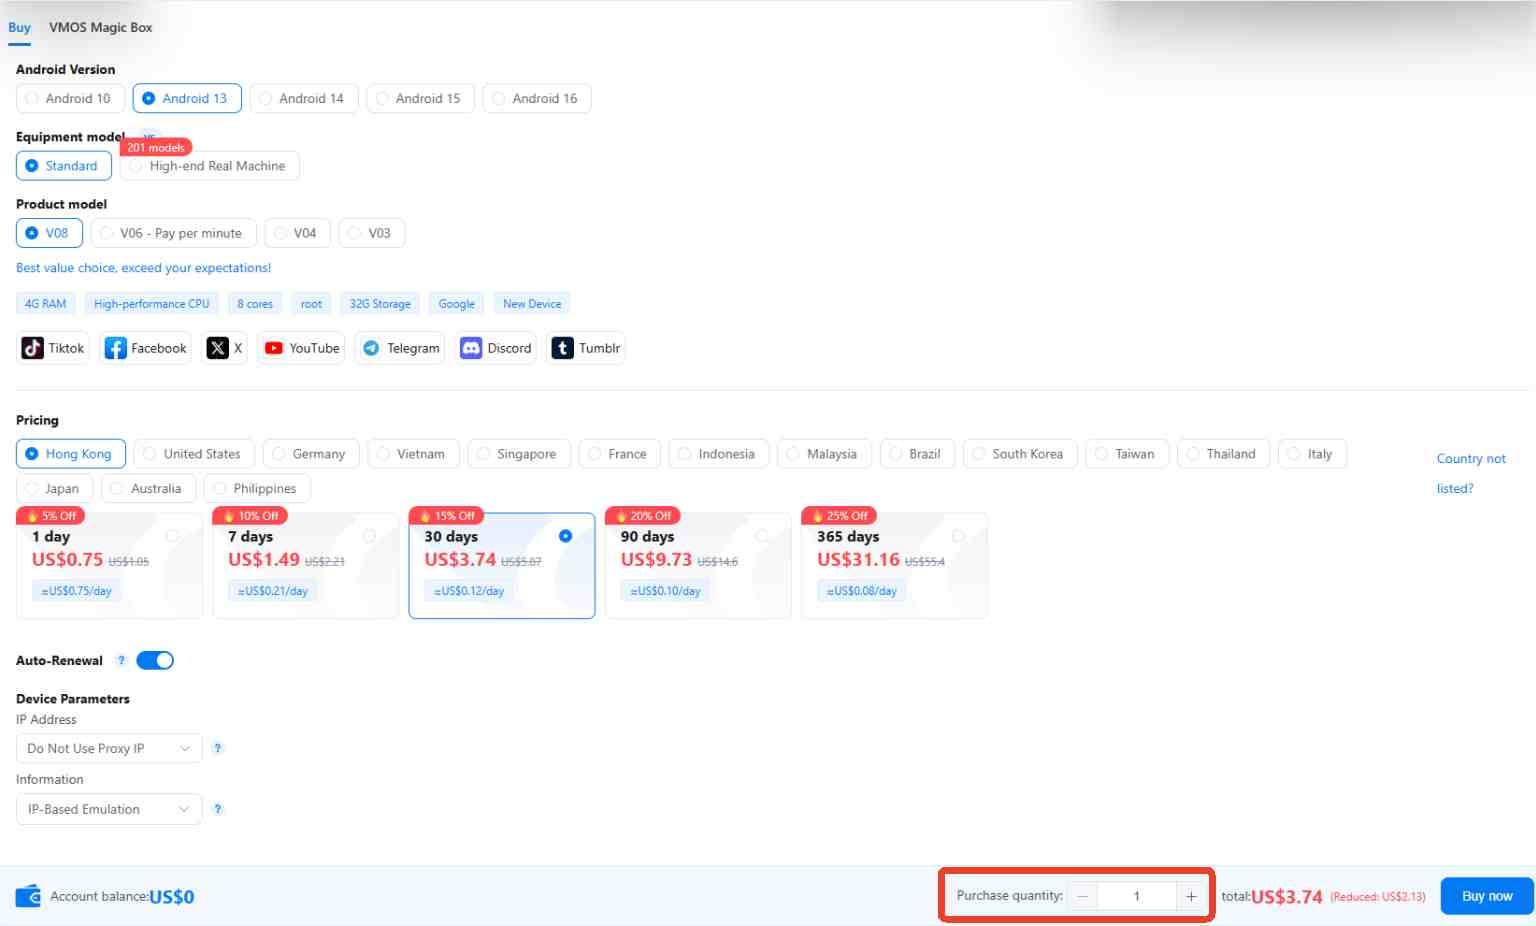Select the 365 days pricing plan
The height and width of the screenshot is (926, 1536).
[893, 565]
